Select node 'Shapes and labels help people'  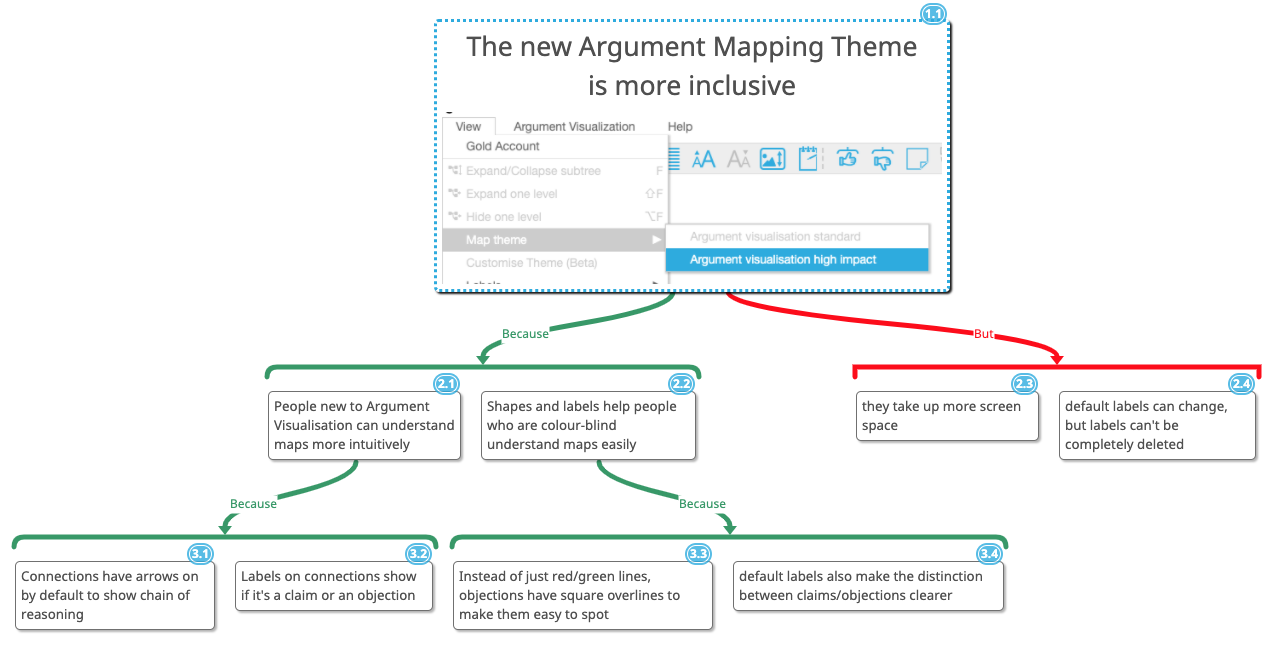[588, 425]
